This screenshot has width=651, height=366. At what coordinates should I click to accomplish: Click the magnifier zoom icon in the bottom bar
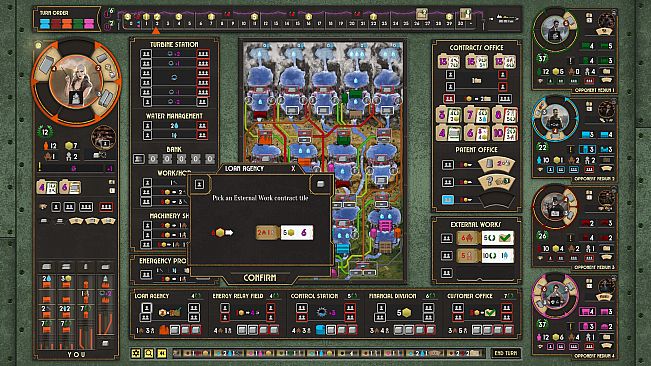click(x=149, y=353)
